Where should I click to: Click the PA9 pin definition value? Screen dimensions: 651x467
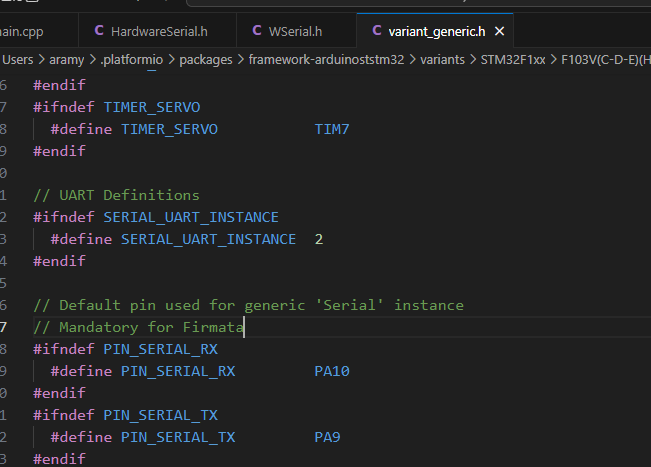(x=327, y=437)
